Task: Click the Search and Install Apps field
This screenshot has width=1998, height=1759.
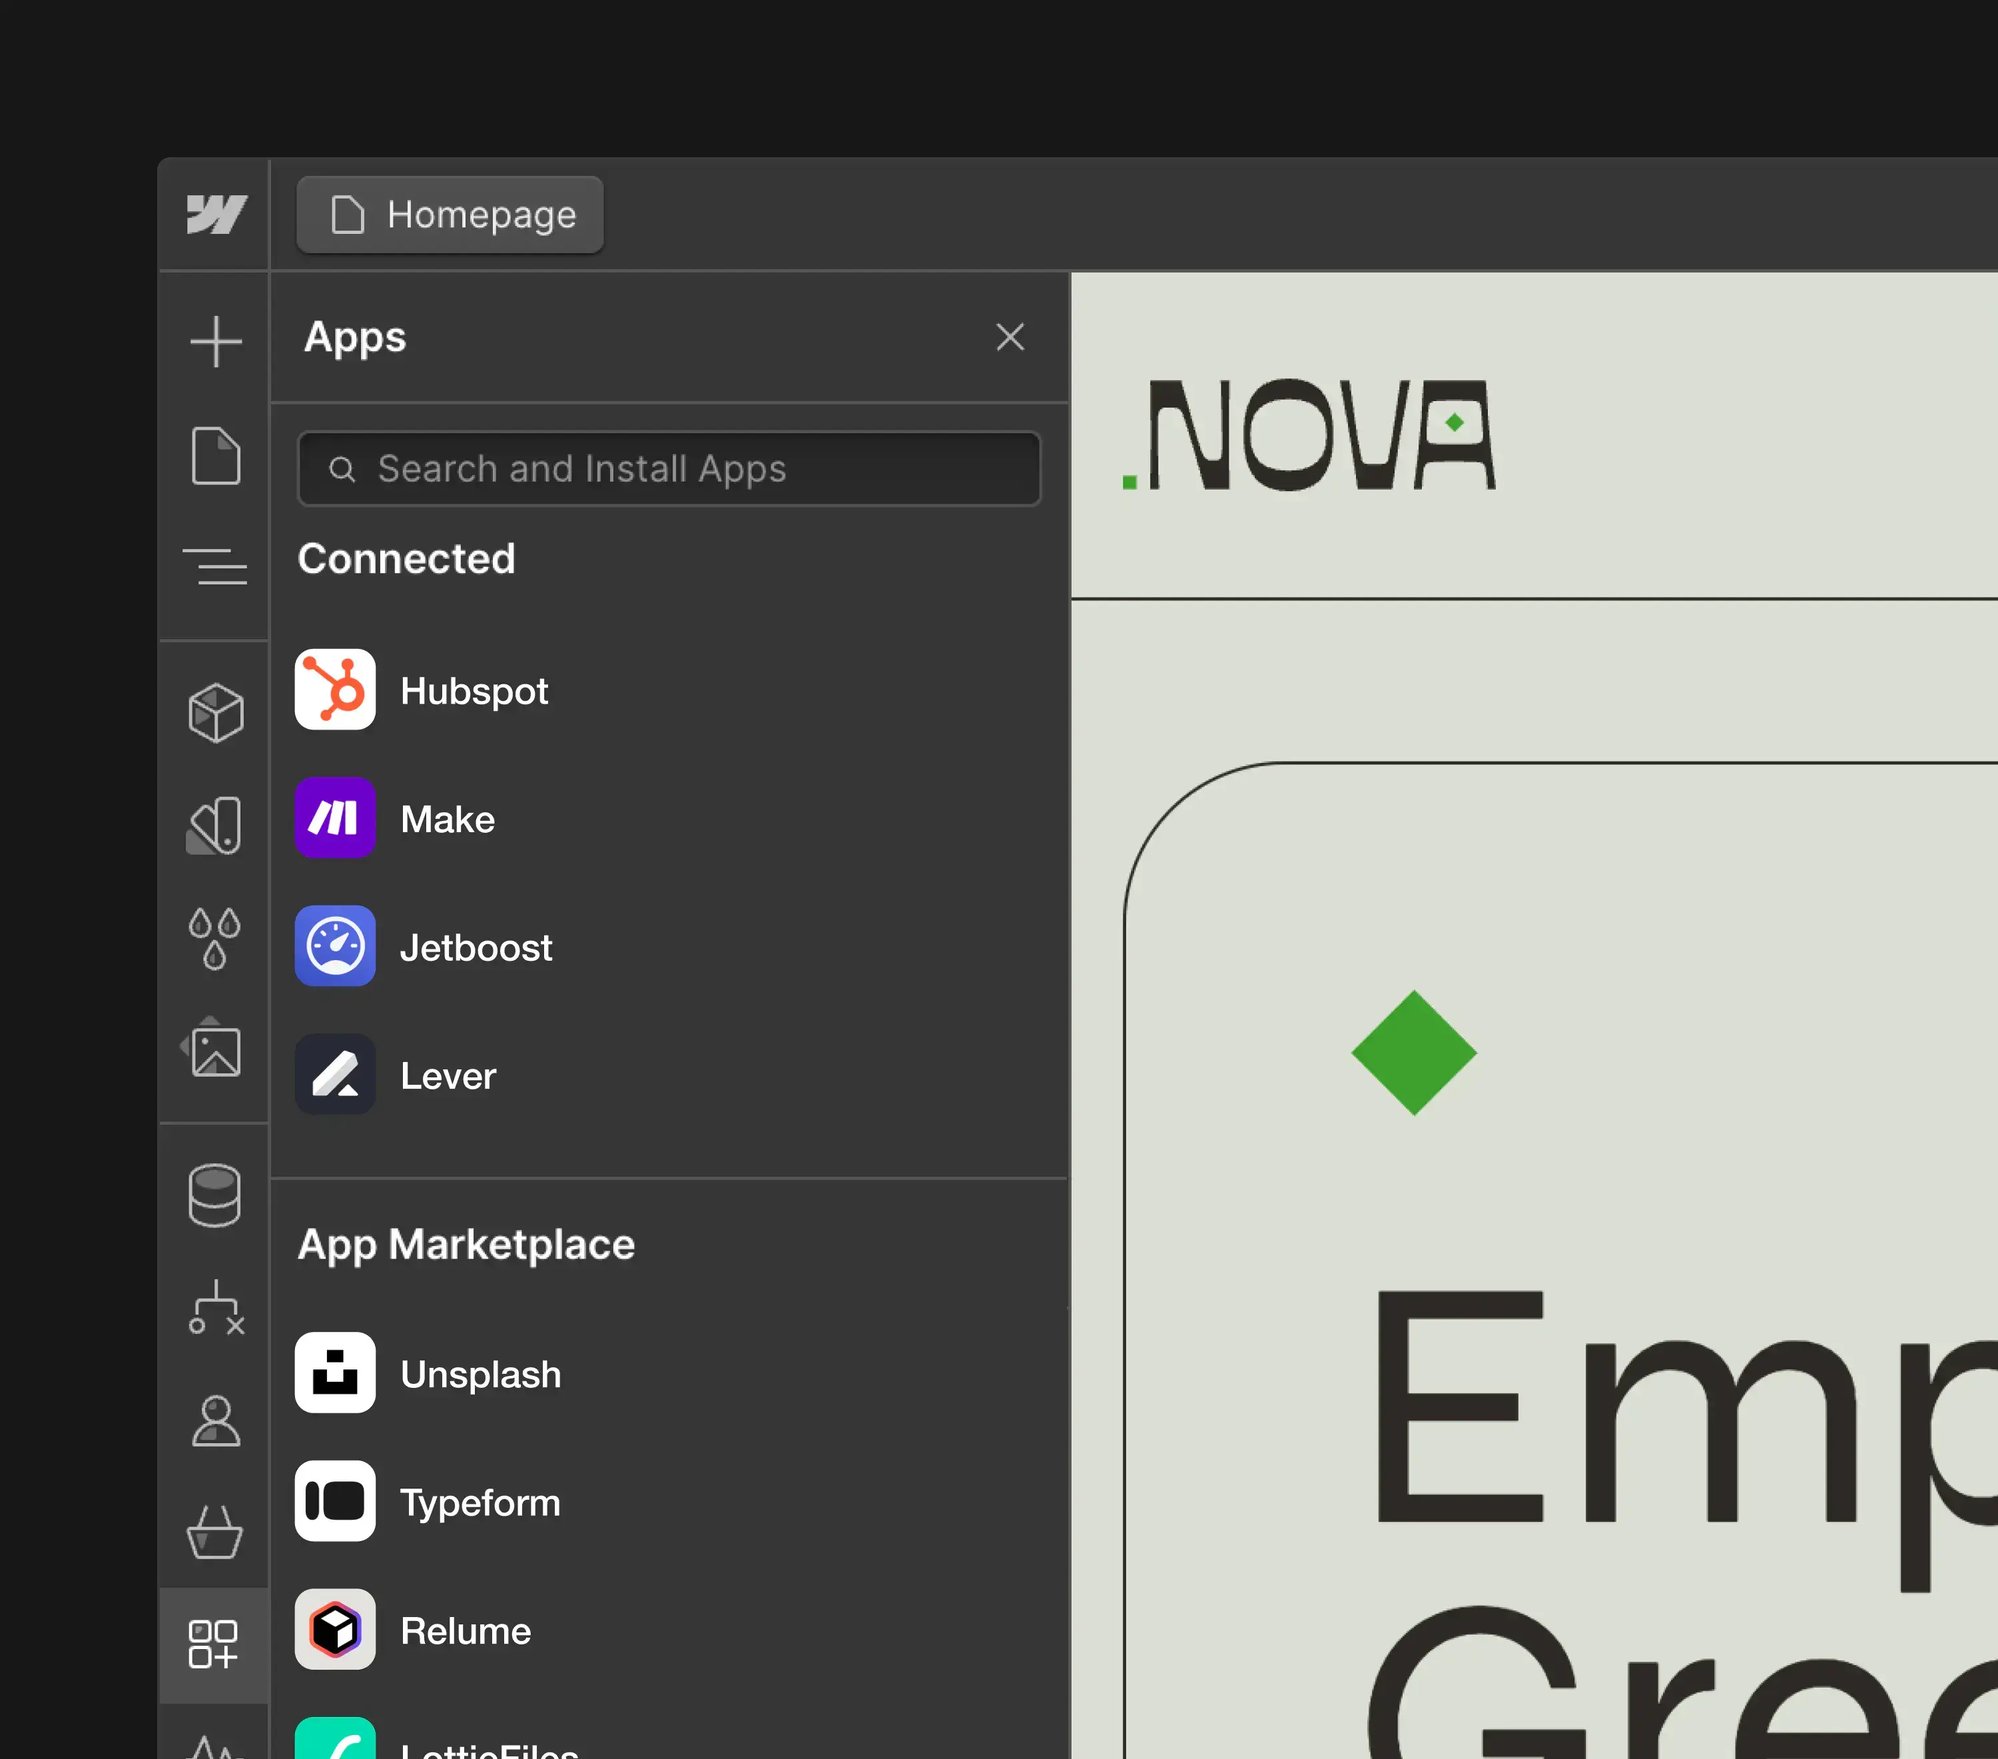Action: pyautogui.click(x=668, y=468)
